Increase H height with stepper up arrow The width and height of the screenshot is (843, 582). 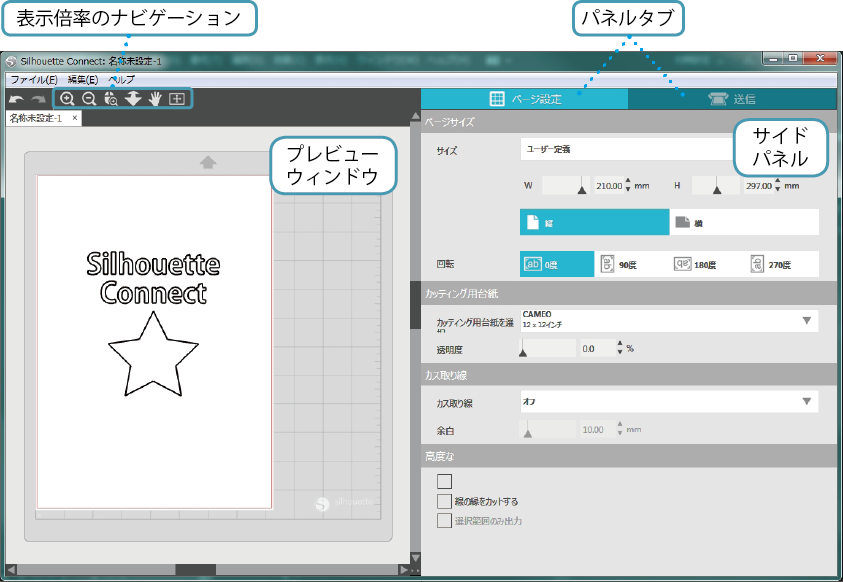777,182
